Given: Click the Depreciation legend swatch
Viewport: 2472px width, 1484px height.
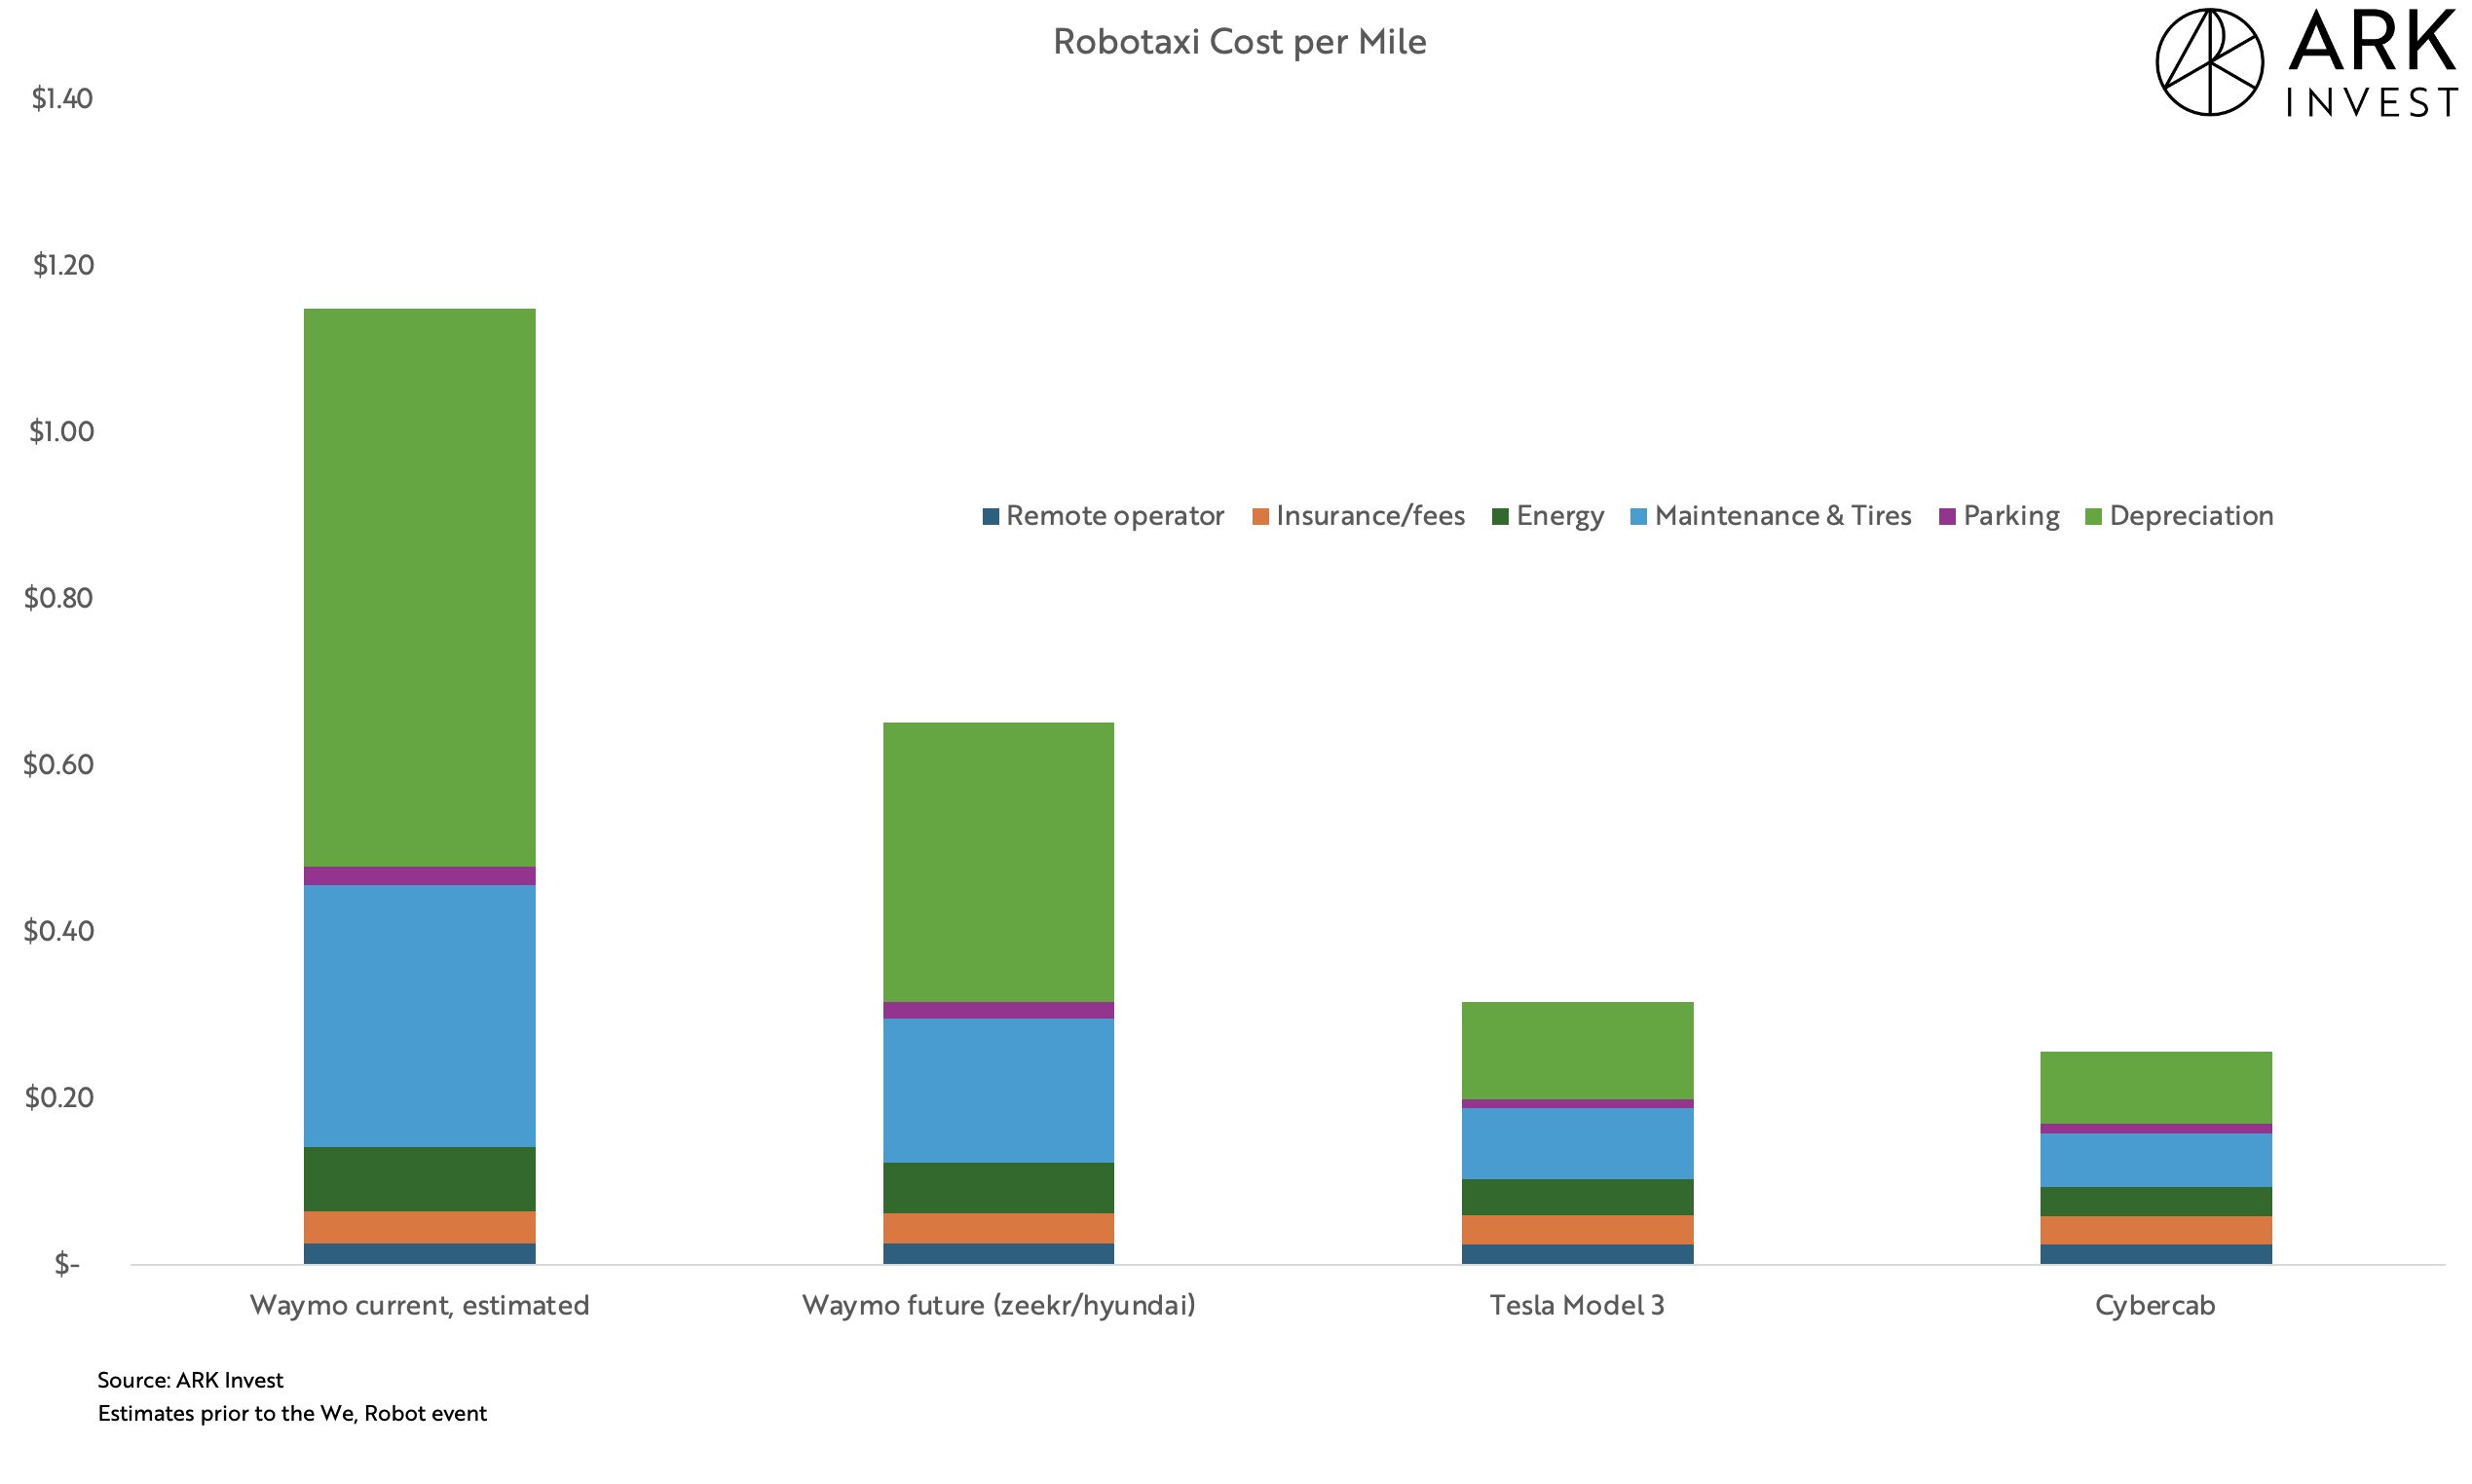Looking at the screenshot, I should click(2094, 517).
